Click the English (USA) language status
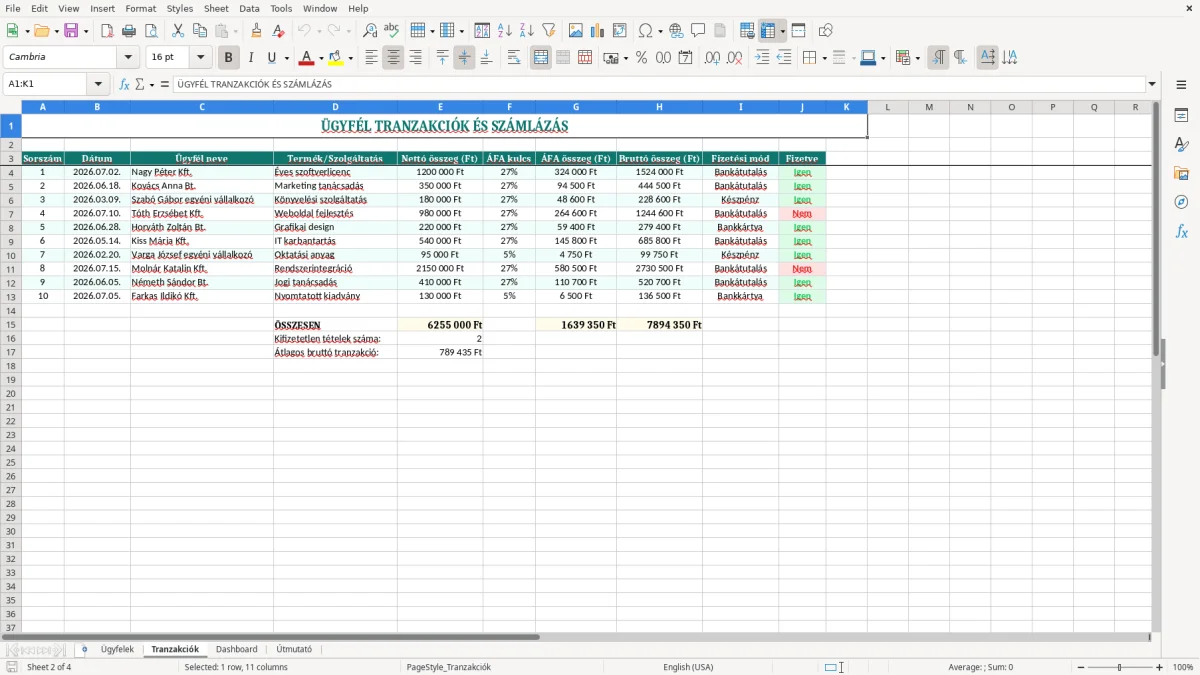 tap(688, 667)
